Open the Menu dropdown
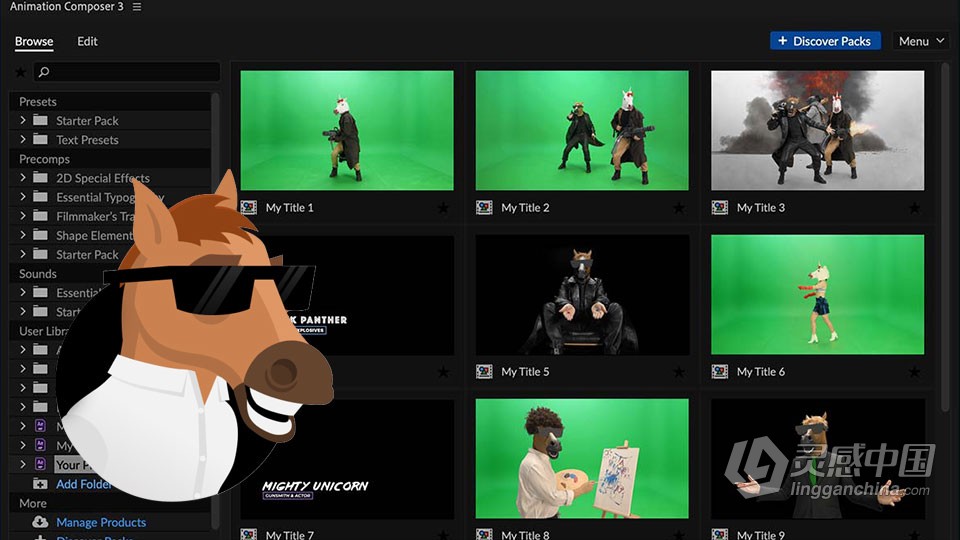Screen dimensions: 960x540 [920, 41]
